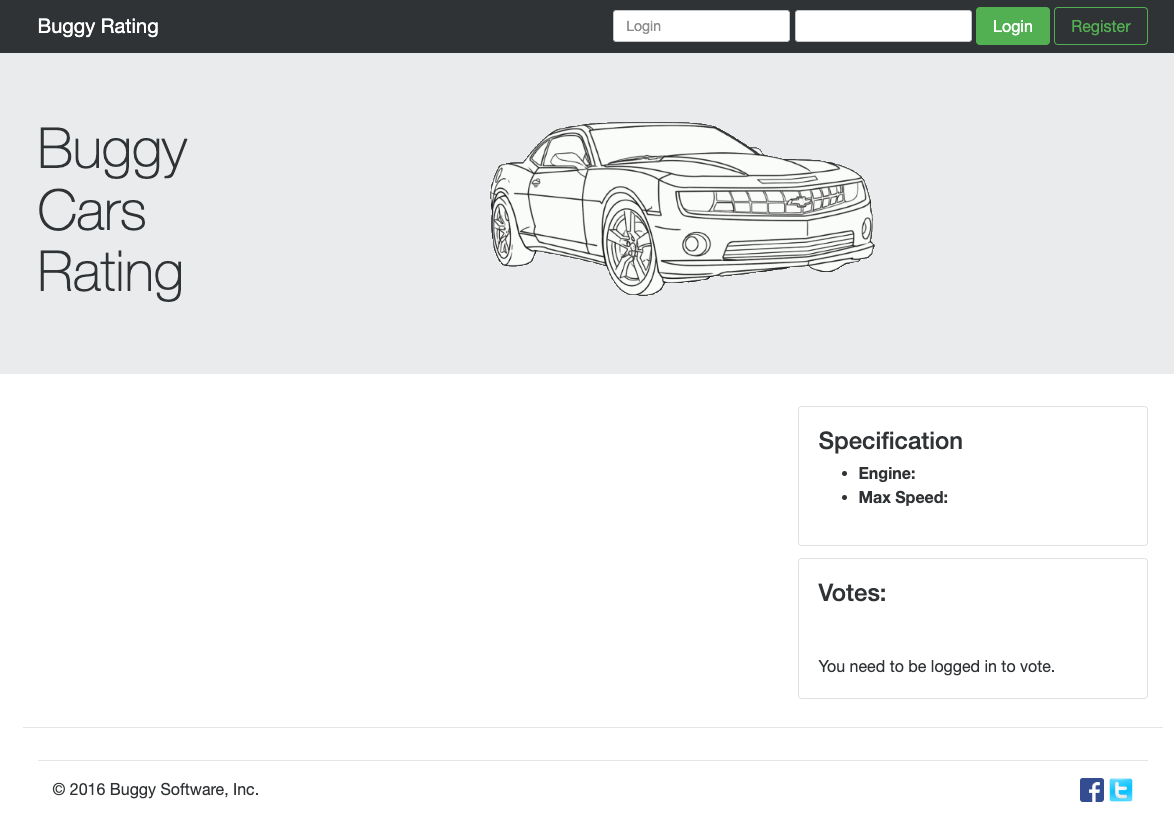Click inside the Votes panel
The height and width of the screenshot is (816, 1174).
972,628
